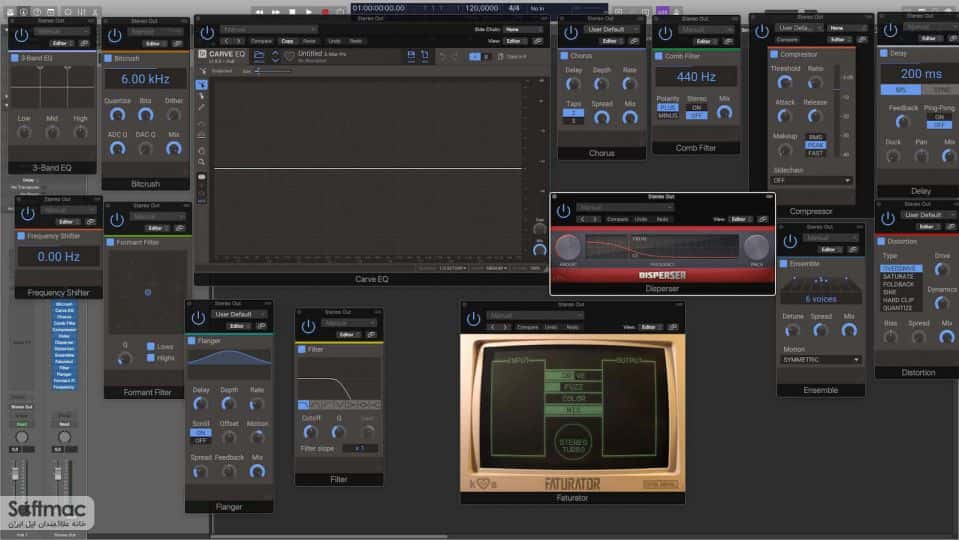Open Distortion User Default preset dropdown

pyautogui.click(x=928, y=215)
